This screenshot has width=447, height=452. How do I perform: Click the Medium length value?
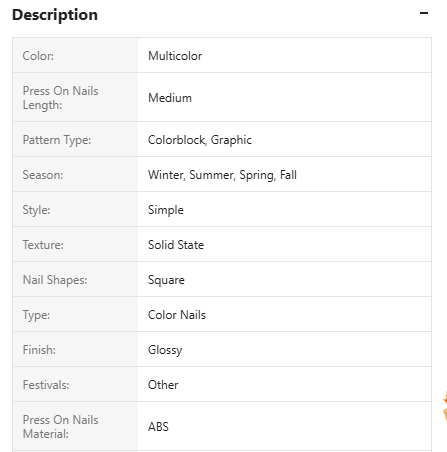click(170, 98)
